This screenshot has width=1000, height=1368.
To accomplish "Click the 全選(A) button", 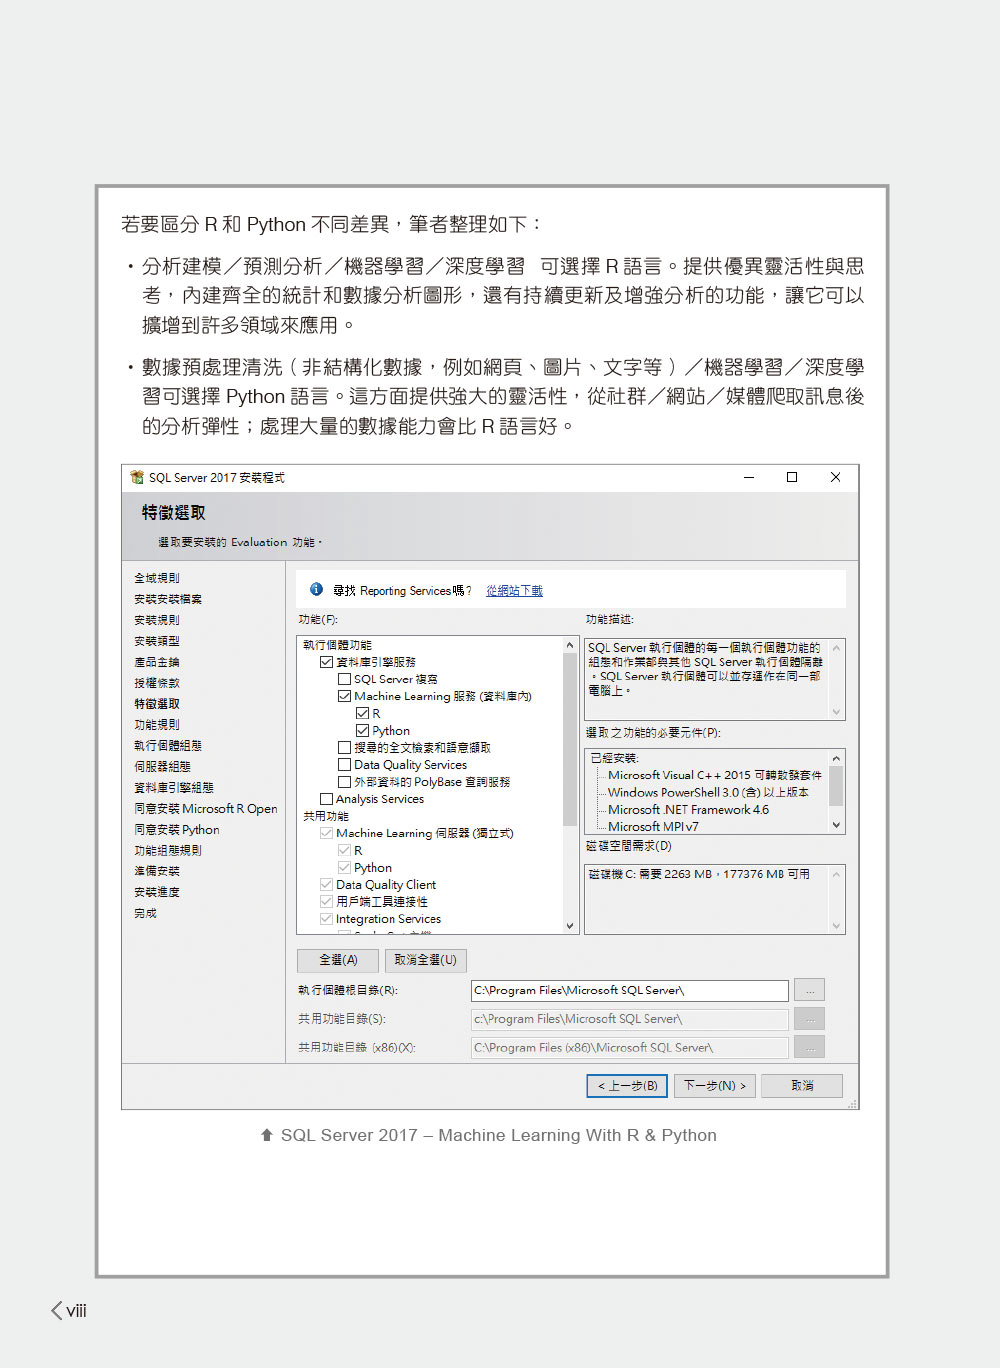I will tap(338, 960).
